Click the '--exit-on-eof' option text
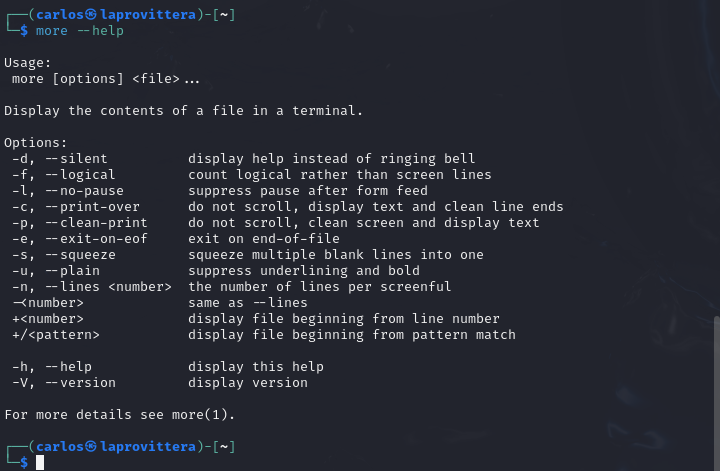Screen dimensions: 720x471 [96, 239]
